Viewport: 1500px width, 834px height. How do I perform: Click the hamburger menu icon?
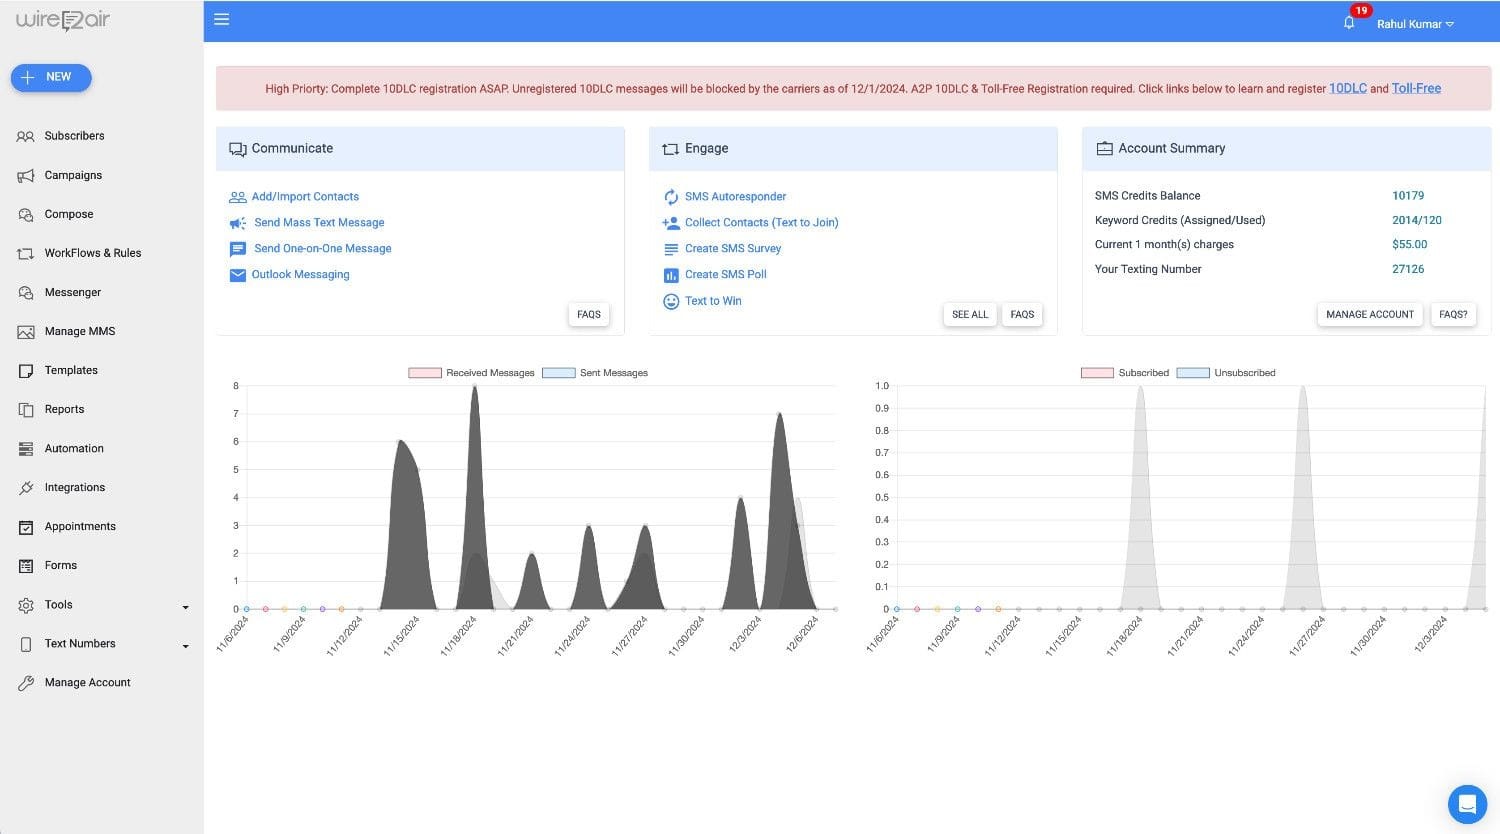222,20
